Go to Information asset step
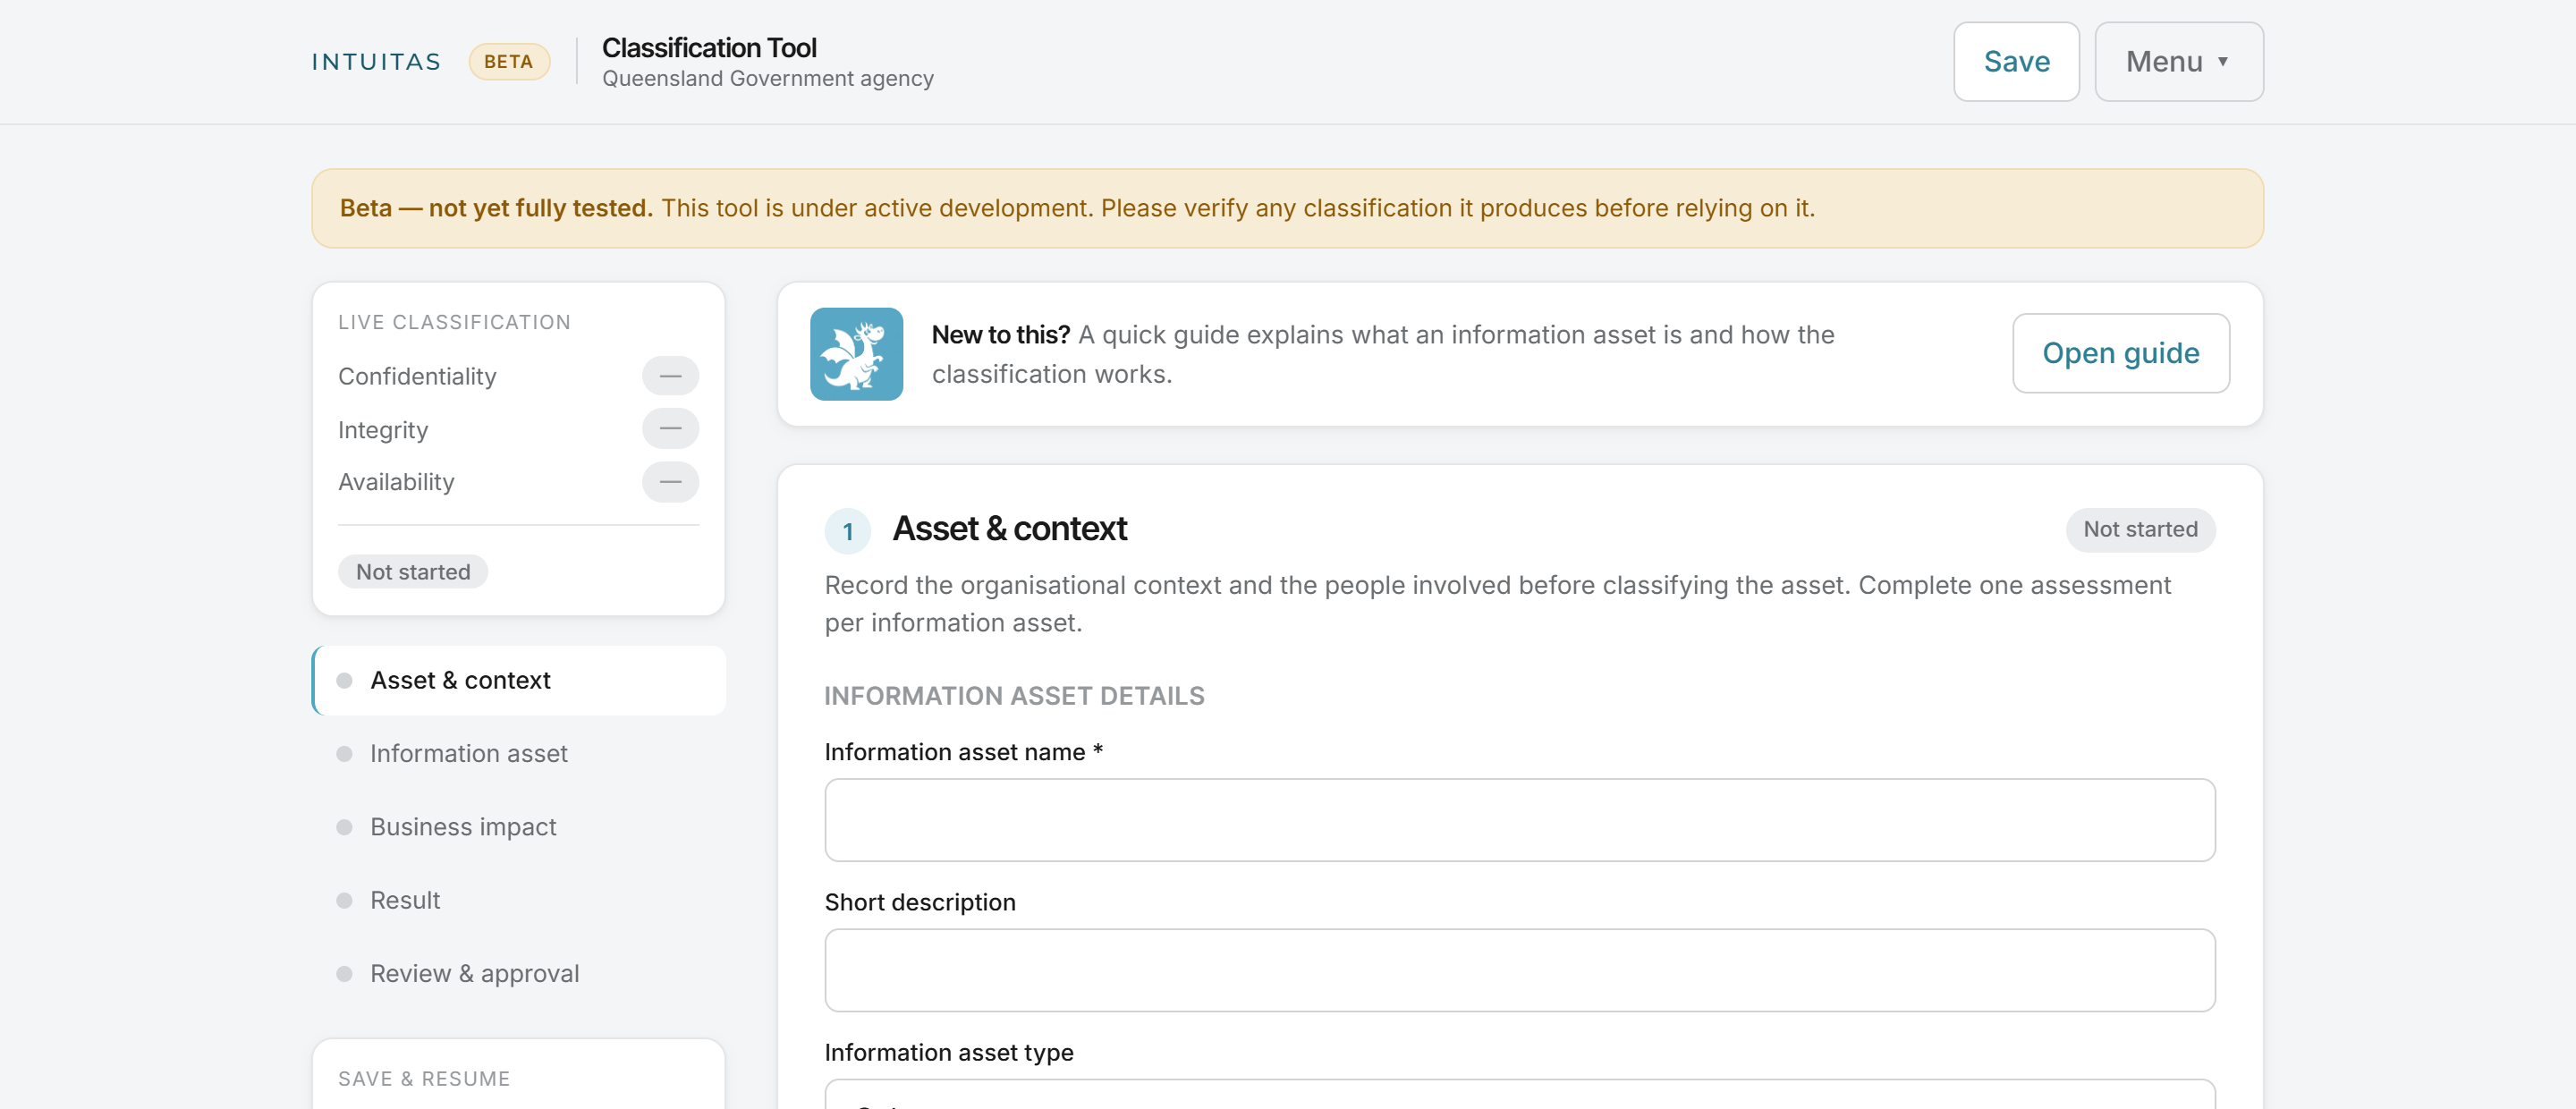Viewport: 2576px width, 1109px height. [x=518, y=753]
